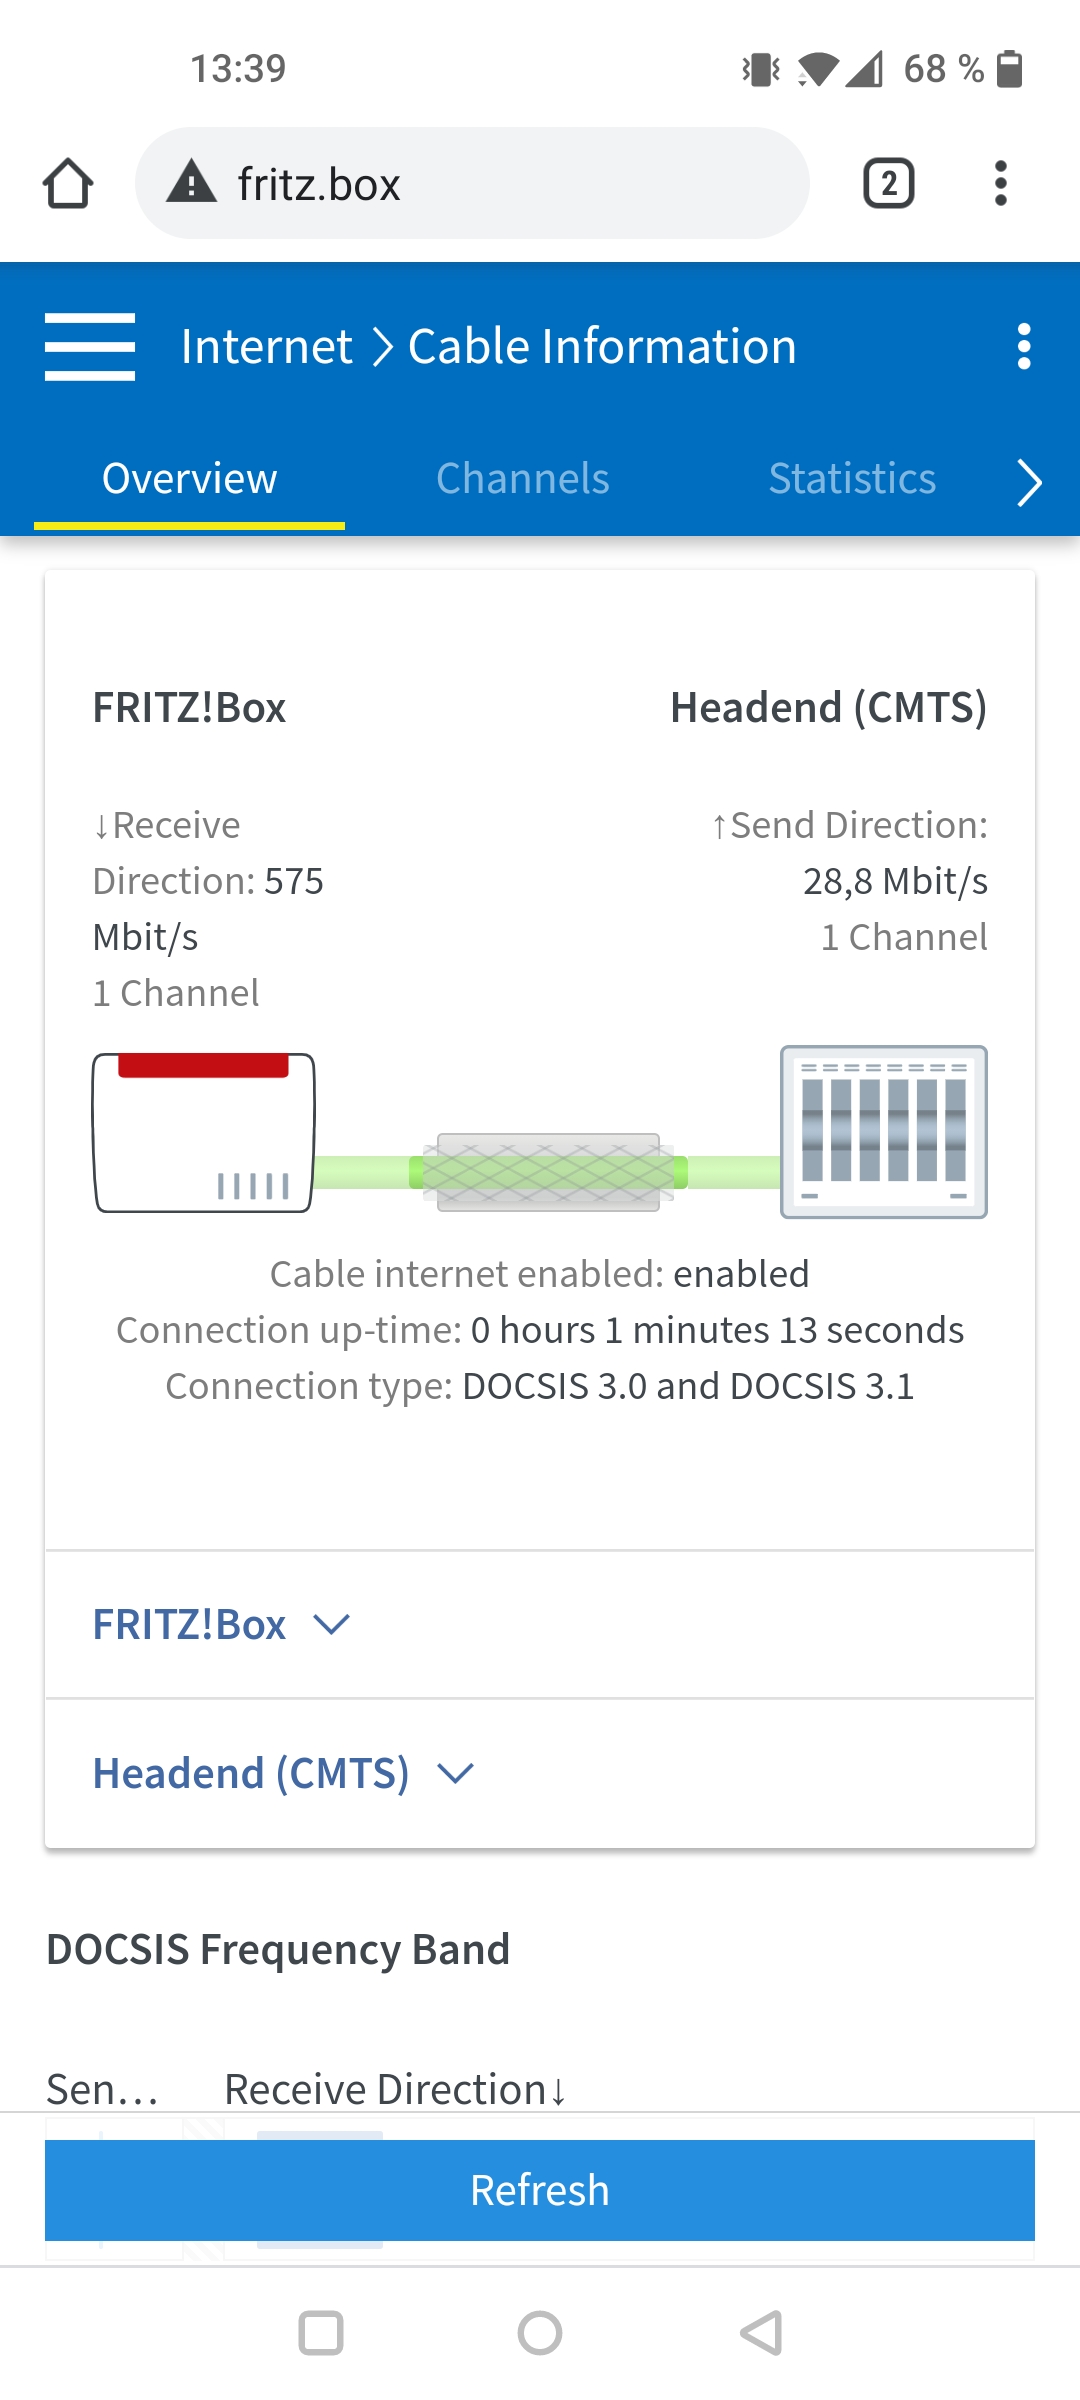This screenshot has height=2400, width=1080.
Task: Open the browser three-dot menu
Action: point(1000,184)
